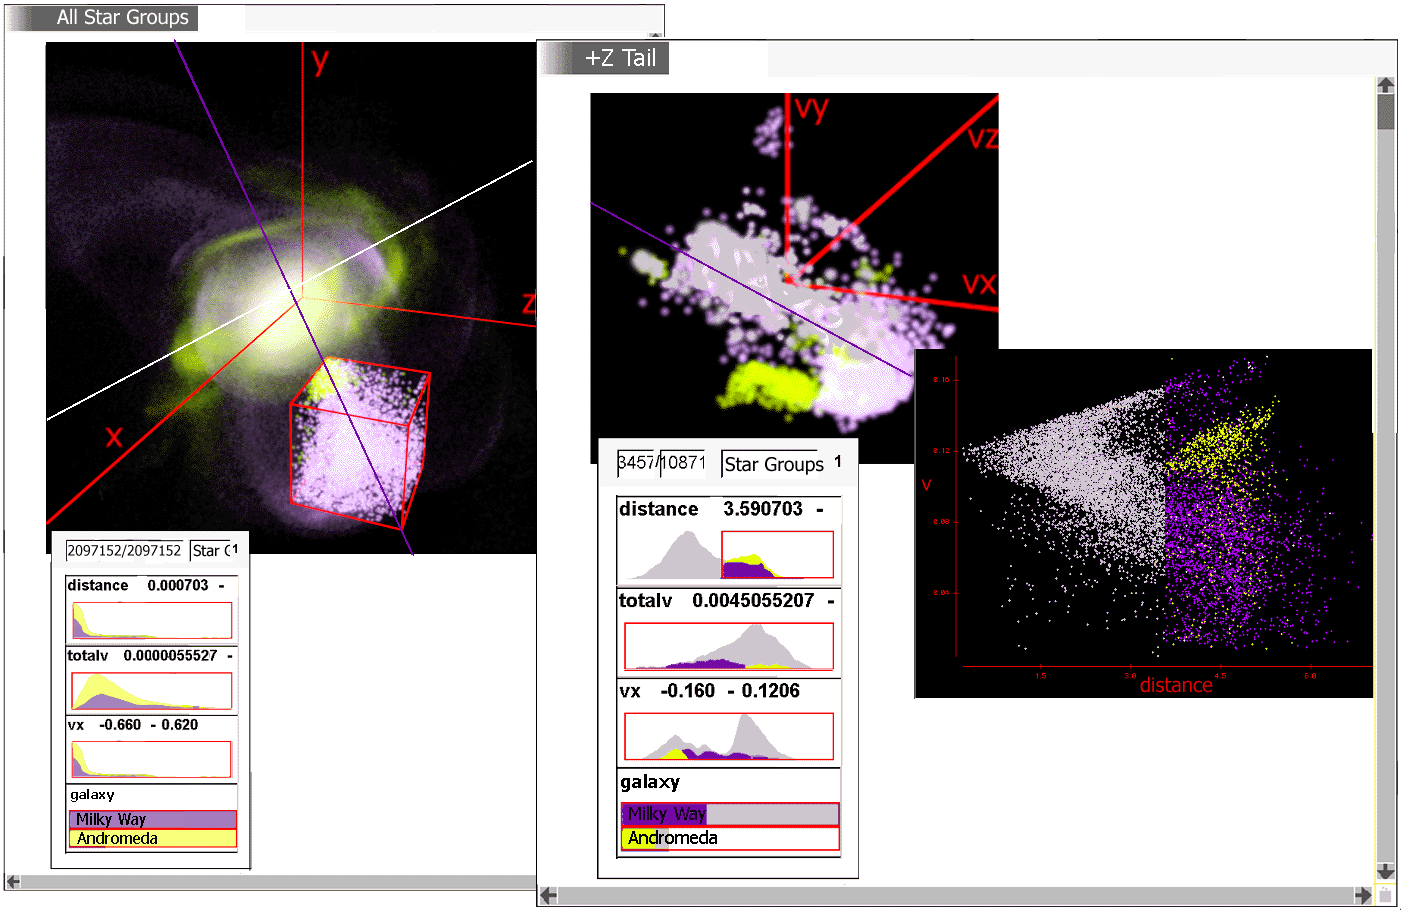Click the 2097152/2097152 star count field

(124, 551)
